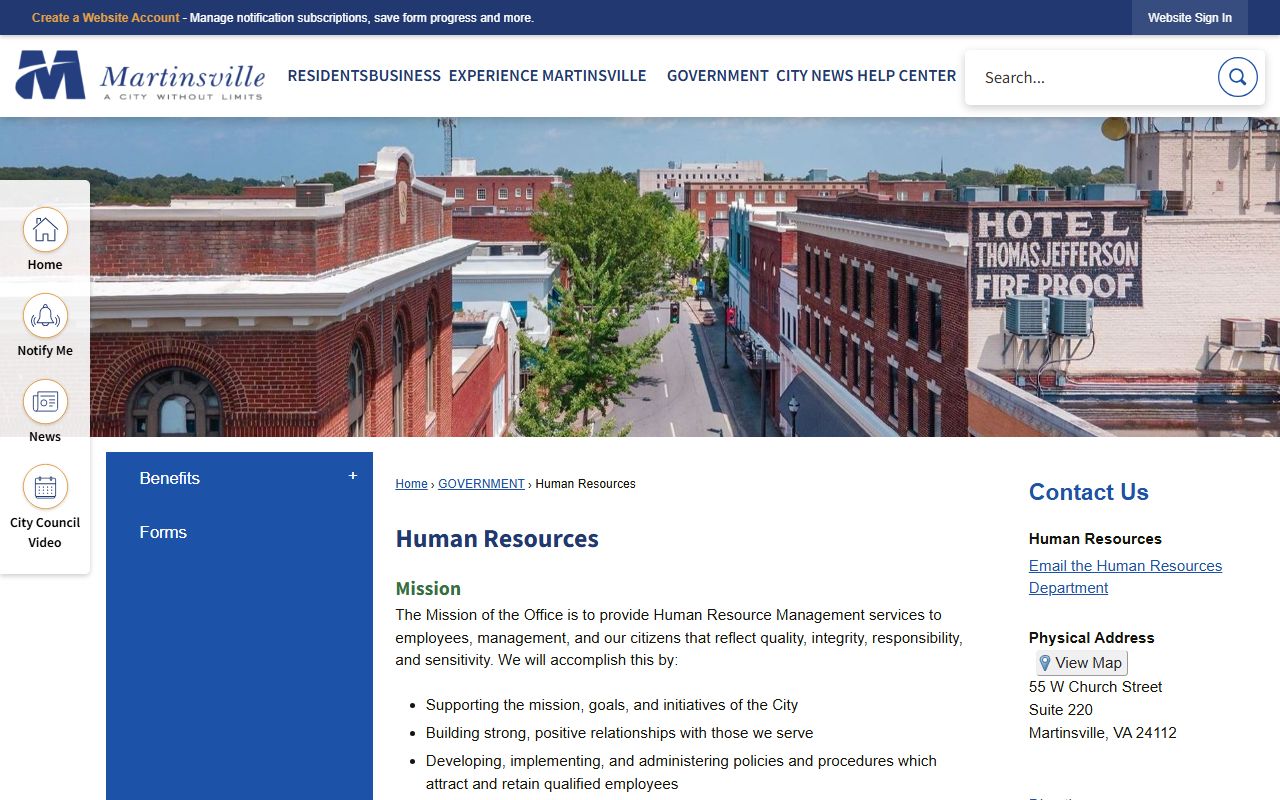Expand the Benefits submenu plus sign
The width and height of the screenshot is (1280, 800).
352,476
